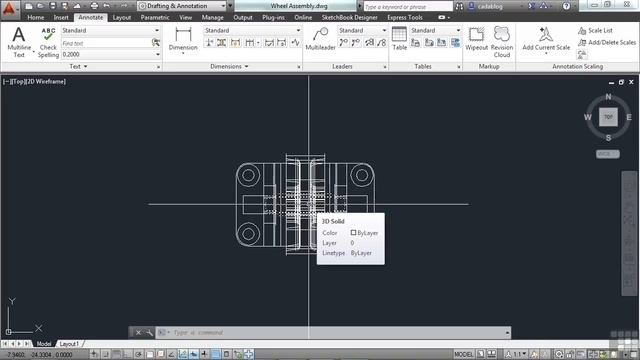Open the Home ribbon tab
The image size is (640, 360).
coord(36,18)
